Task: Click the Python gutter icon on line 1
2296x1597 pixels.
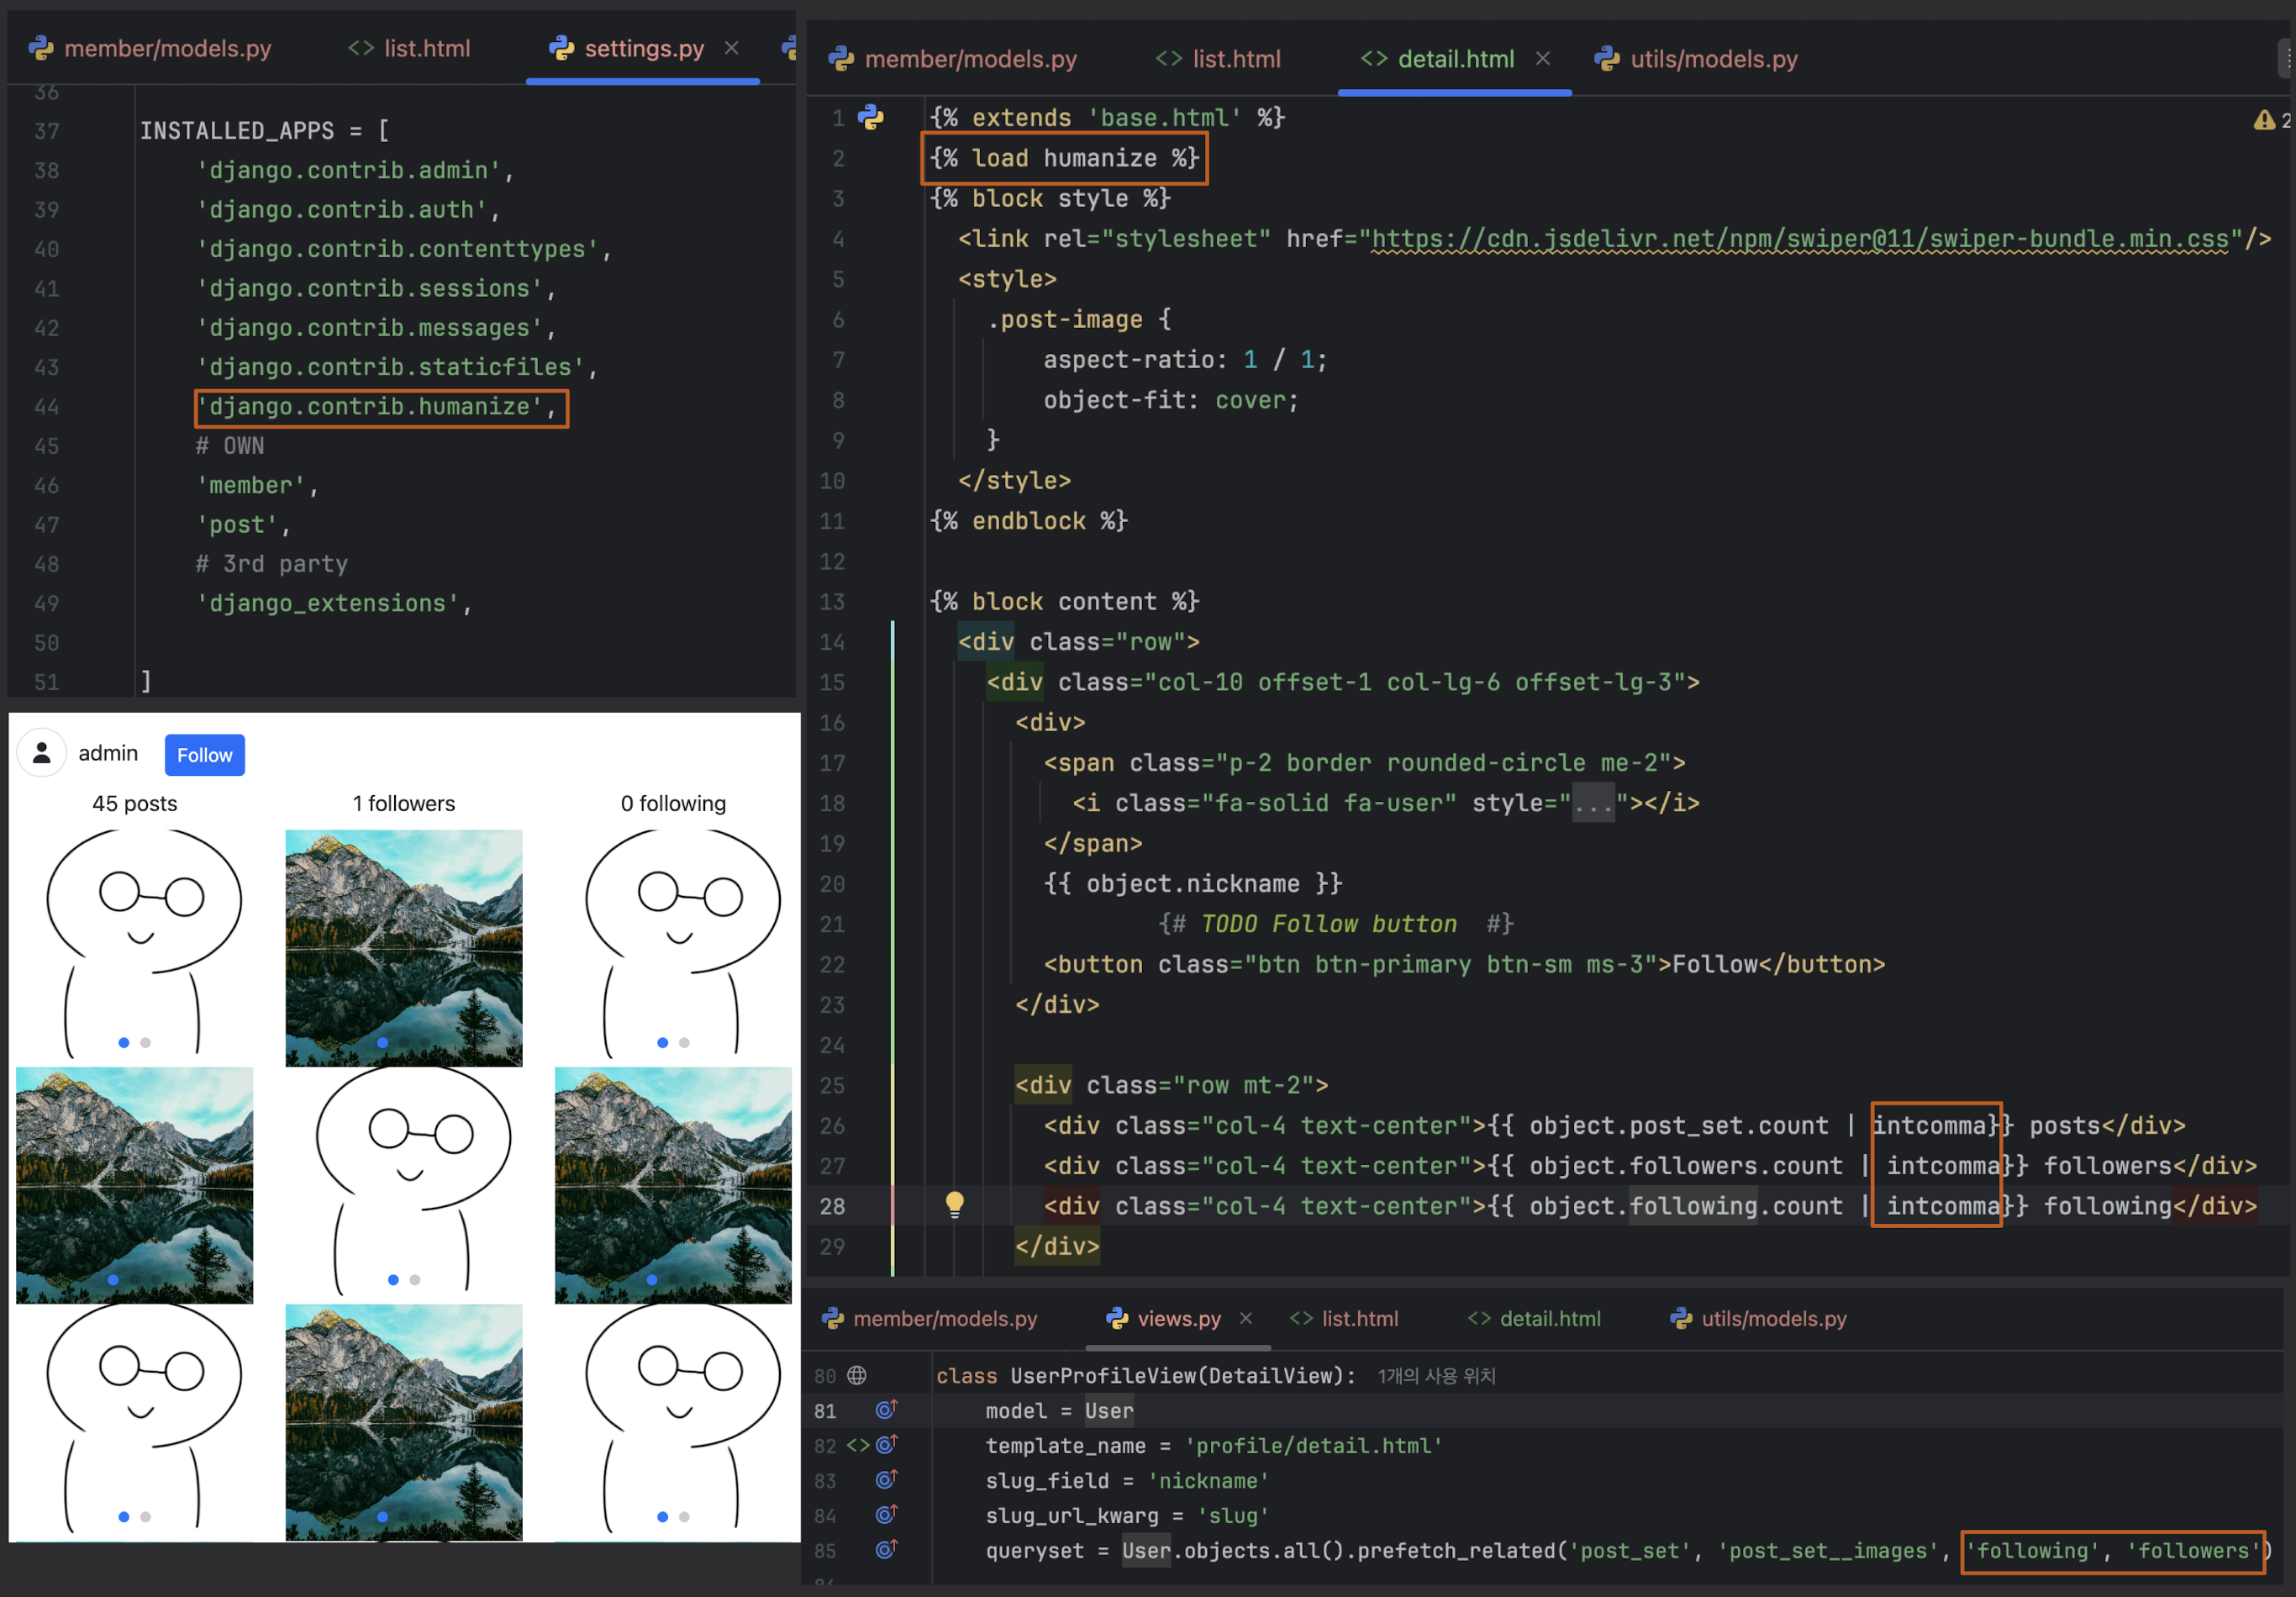Action: 870,118
